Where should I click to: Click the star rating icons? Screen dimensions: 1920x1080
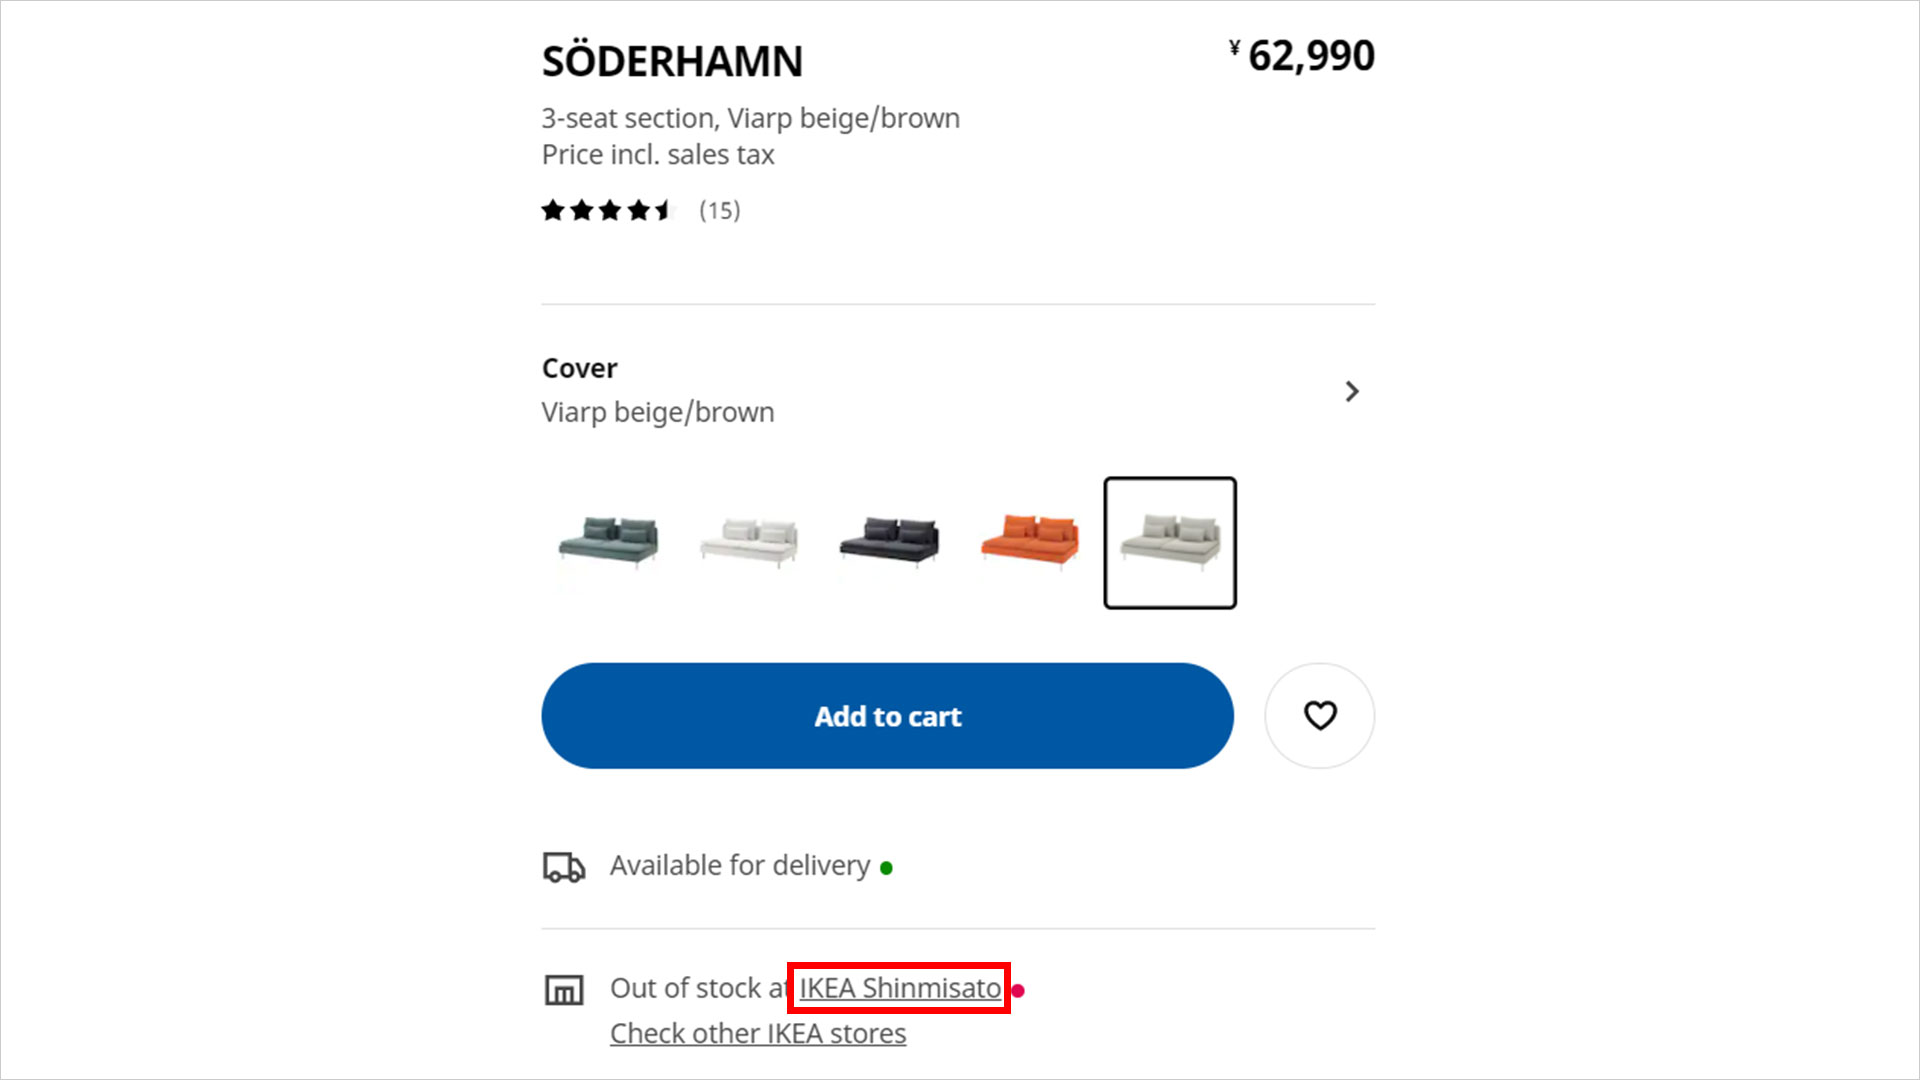(607, 211)
